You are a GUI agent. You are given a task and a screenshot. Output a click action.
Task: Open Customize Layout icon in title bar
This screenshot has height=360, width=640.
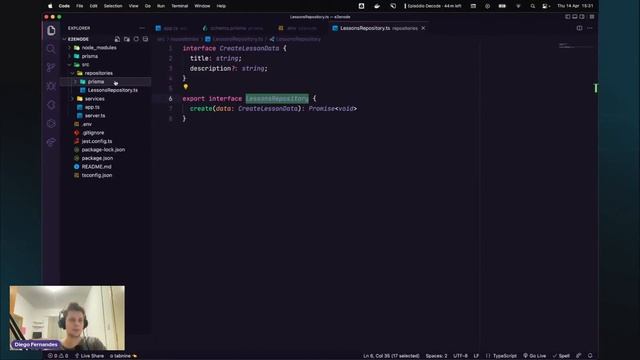(592, 17)
